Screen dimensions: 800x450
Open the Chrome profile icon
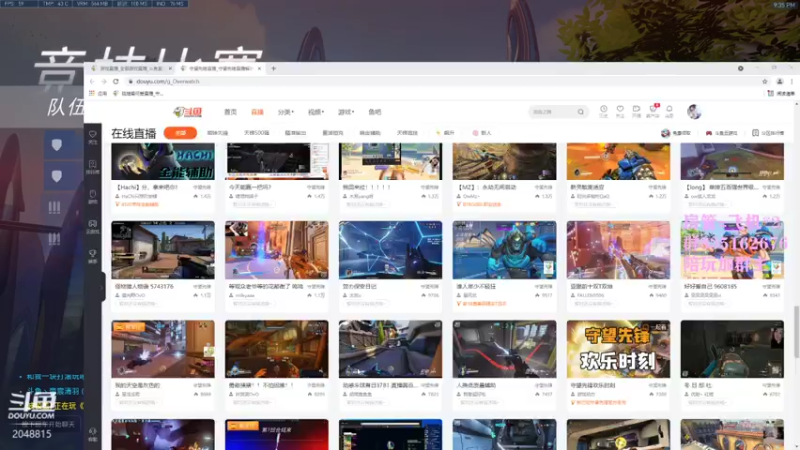(780, 82)
